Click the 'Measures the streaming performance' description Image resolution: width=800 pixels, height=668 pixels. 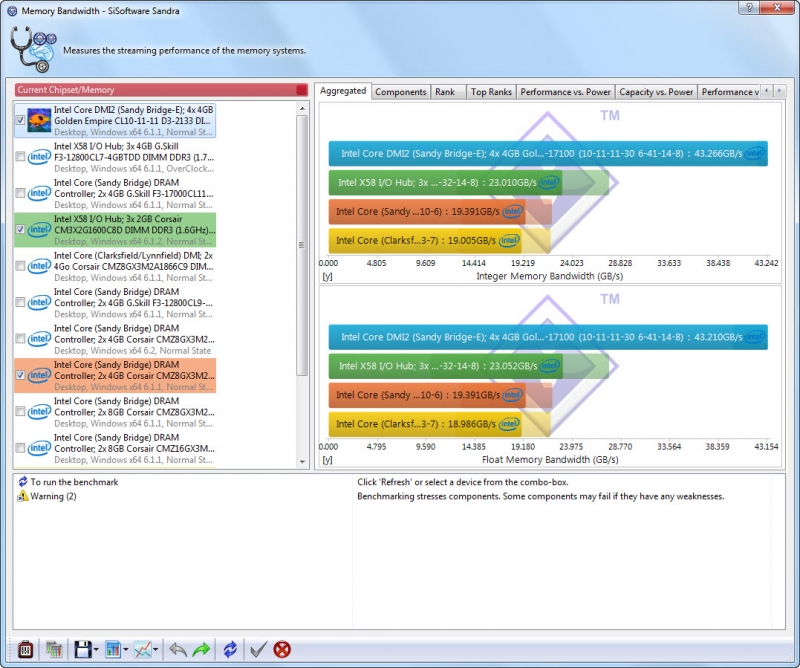[184, 51]
